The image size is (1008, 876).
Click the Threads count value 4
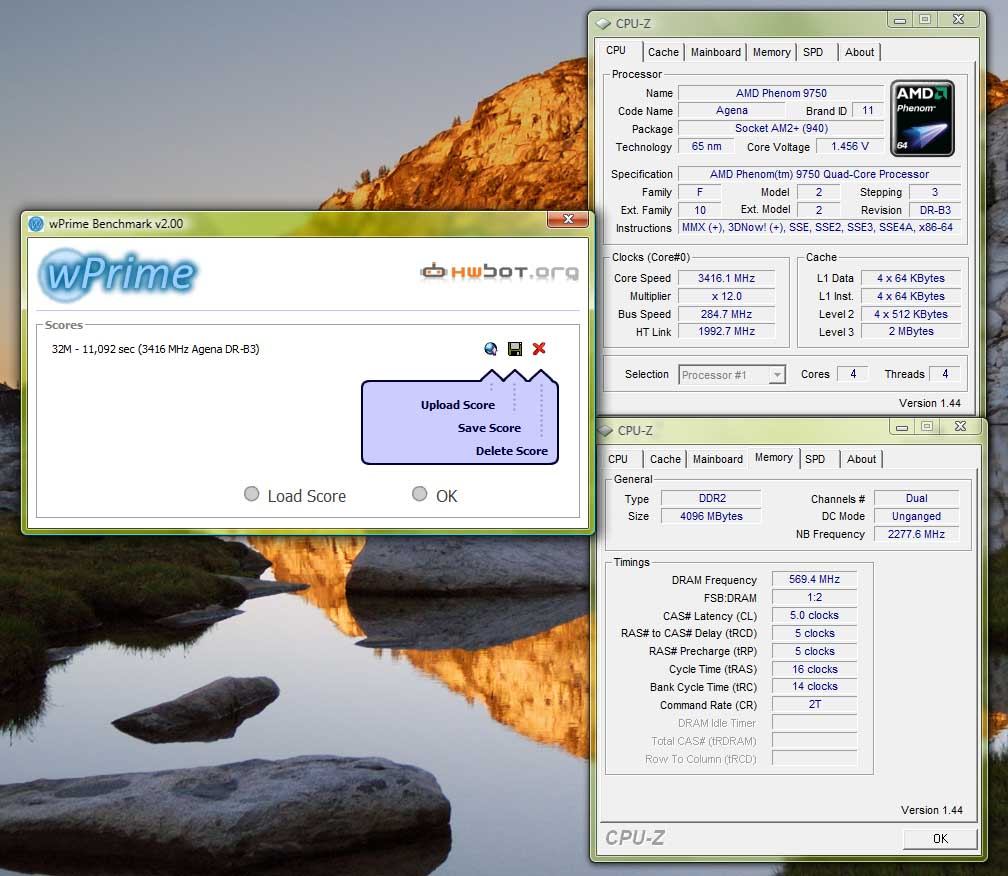click(x=945, y=374)
